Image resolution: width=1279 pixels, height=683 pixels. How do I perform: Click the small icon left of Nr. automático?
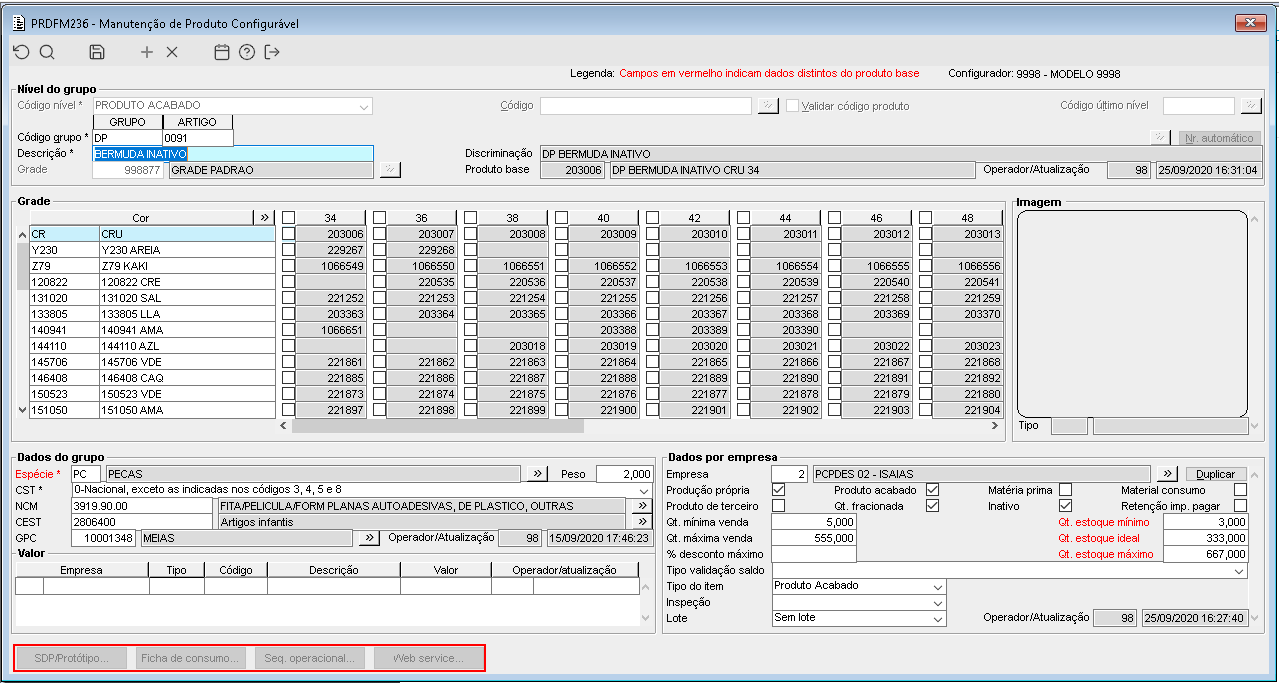click(1161, 138)
